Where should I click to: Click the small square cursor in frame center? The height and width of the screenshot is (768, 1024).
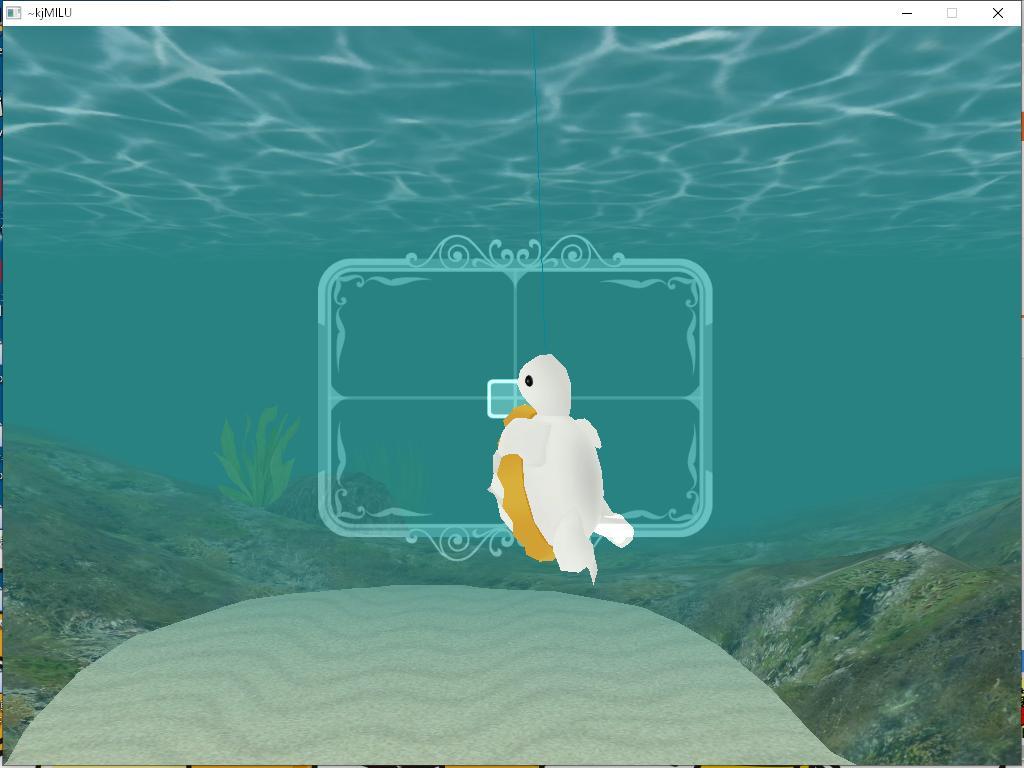click(x=501, y=398)
